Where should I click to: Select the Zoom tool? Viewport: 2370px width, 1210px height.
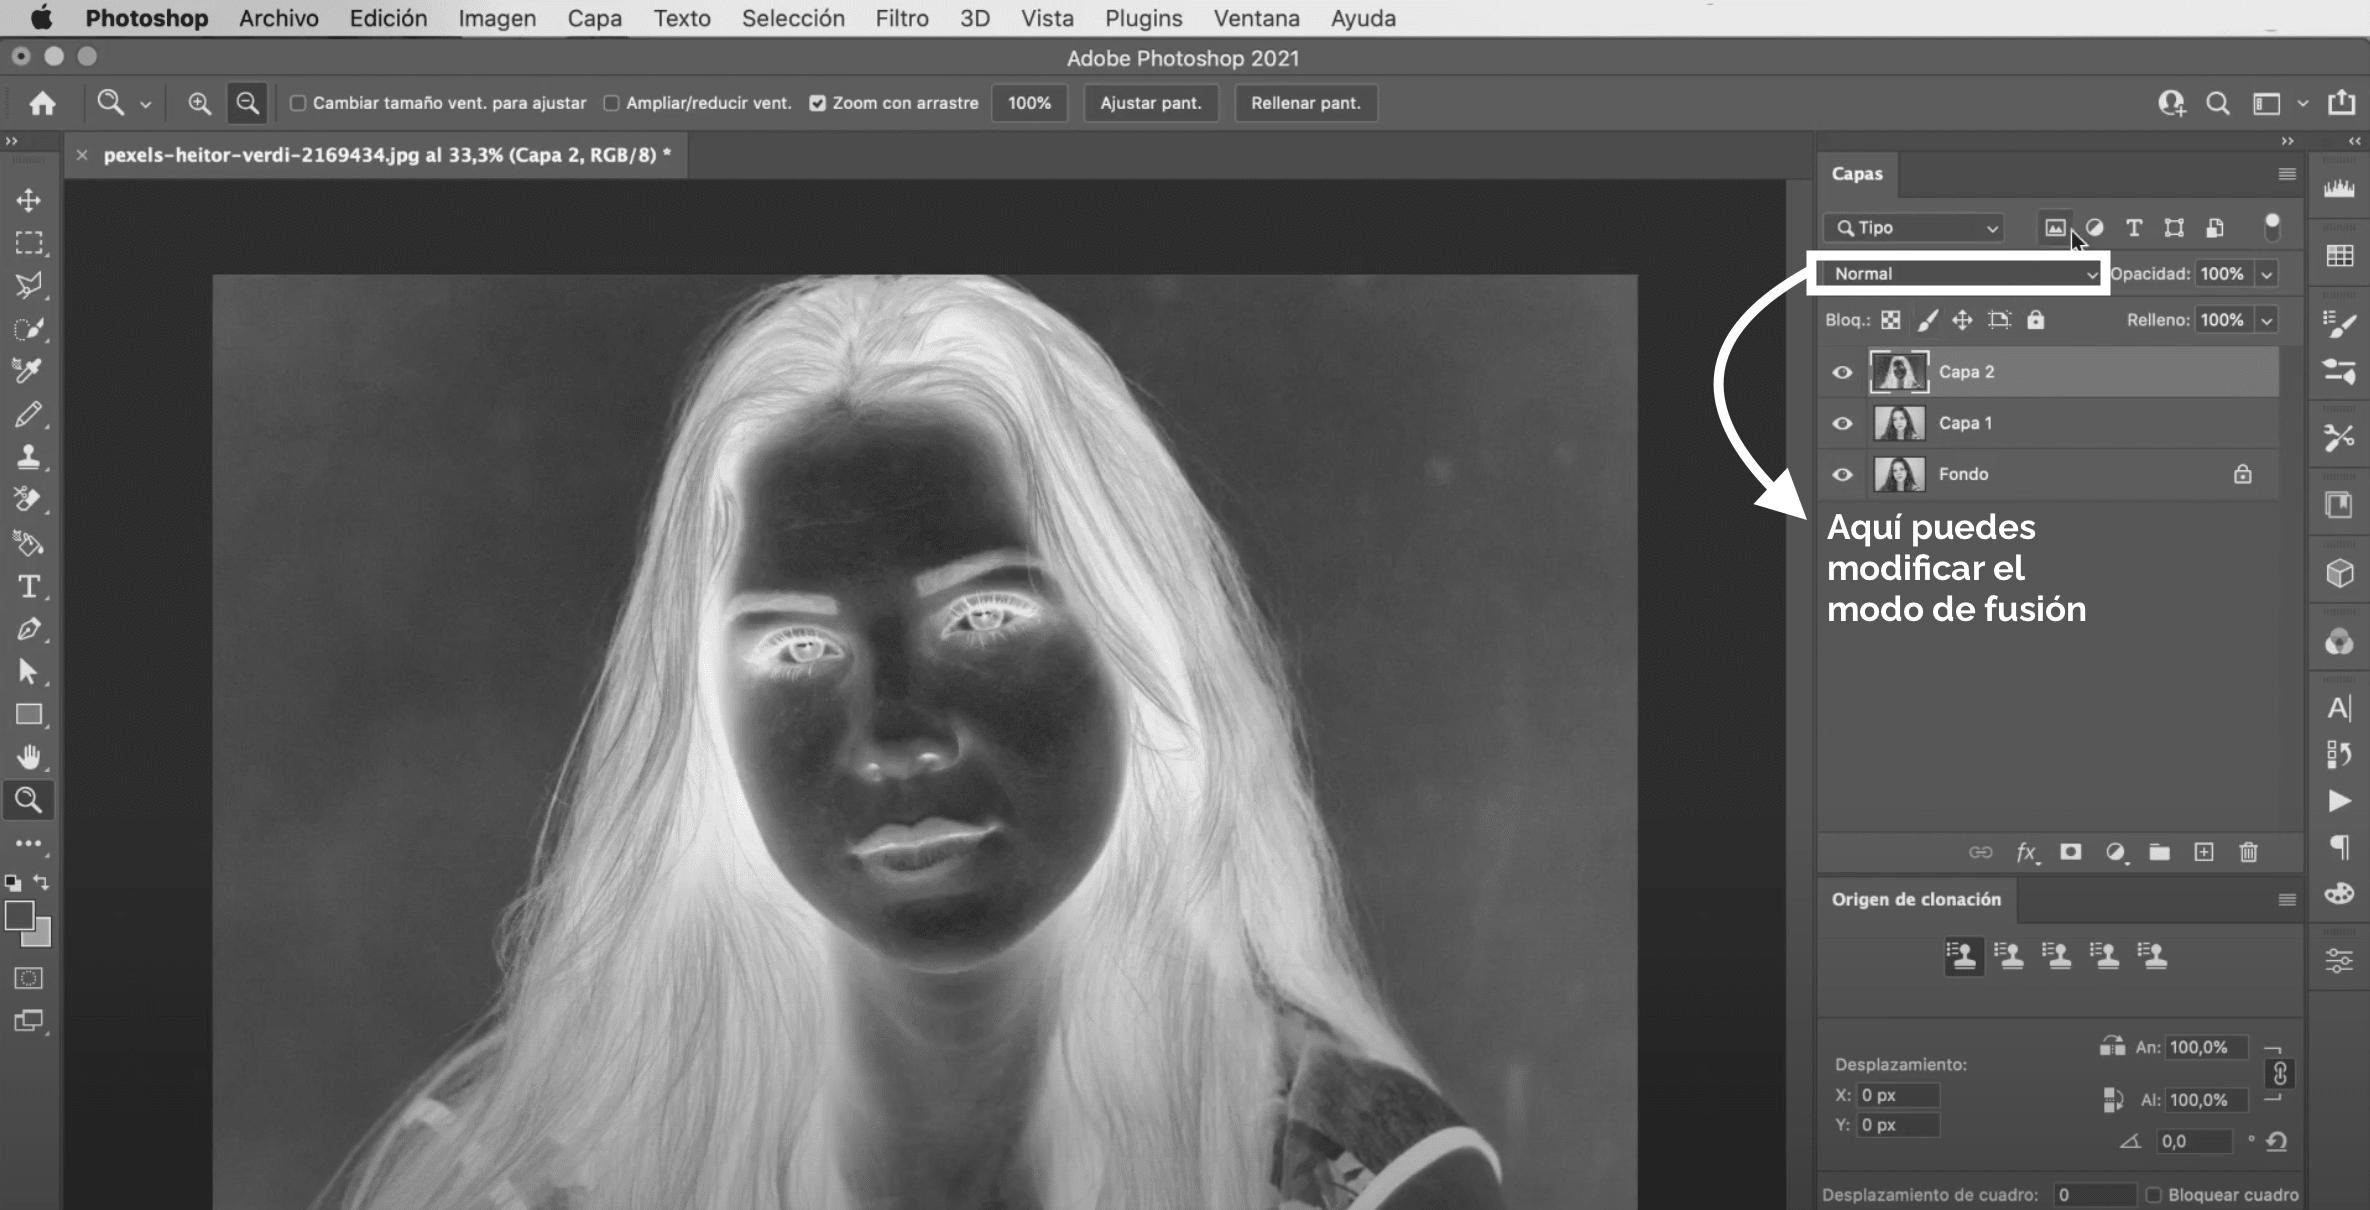[x=28, y=798]
